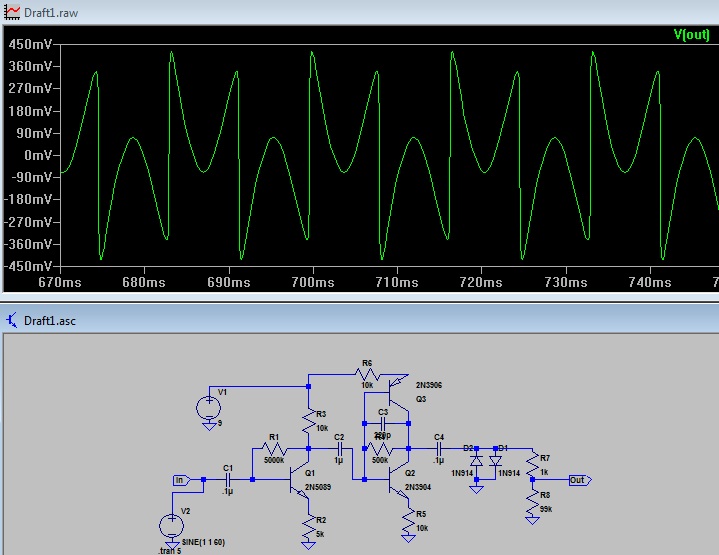
Task: Click the 450mV vertical axis label
Action: point(28,45)
